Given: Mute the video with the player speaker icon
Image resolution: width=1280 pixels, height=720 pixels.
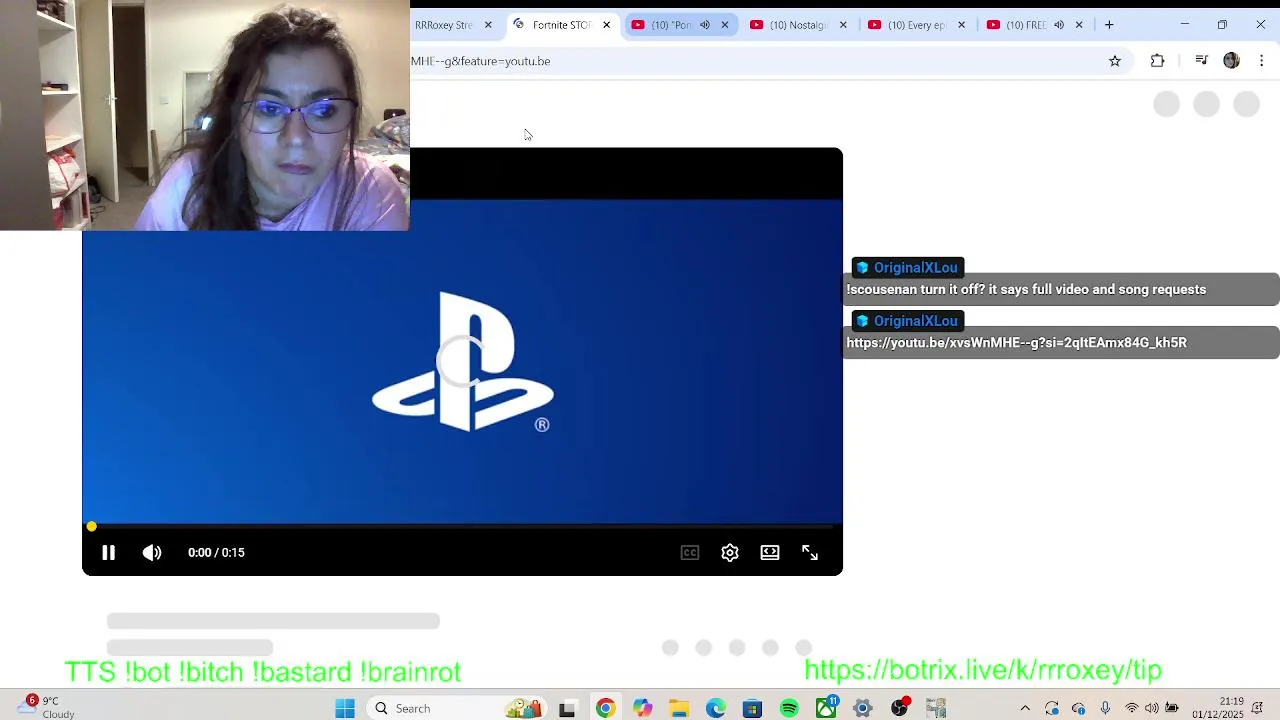Looking at the screenshot, I should click(152, 552).
